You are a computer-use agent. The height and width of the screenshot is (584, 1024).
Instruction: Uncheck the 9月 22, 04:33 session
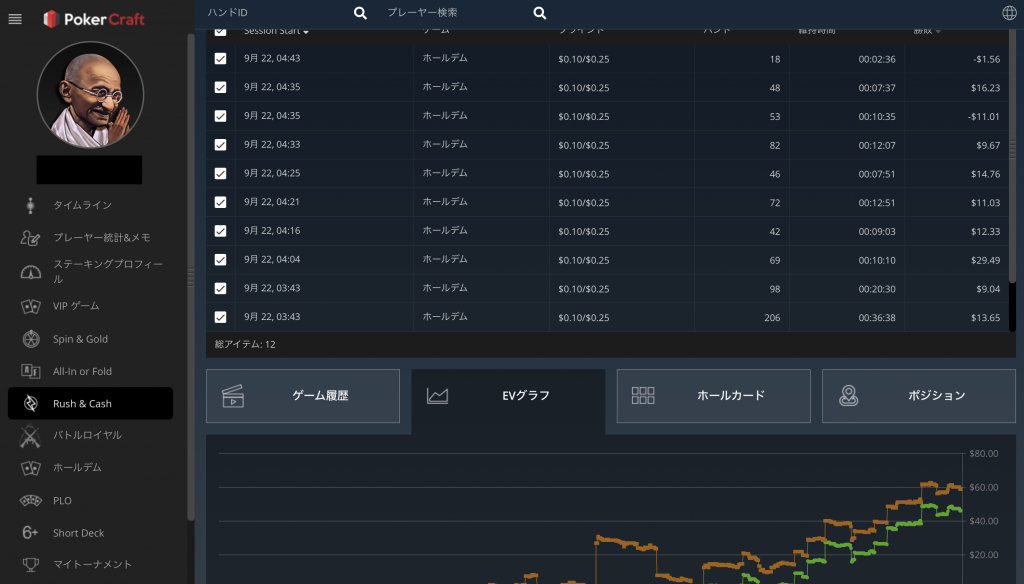coord(220,145)
